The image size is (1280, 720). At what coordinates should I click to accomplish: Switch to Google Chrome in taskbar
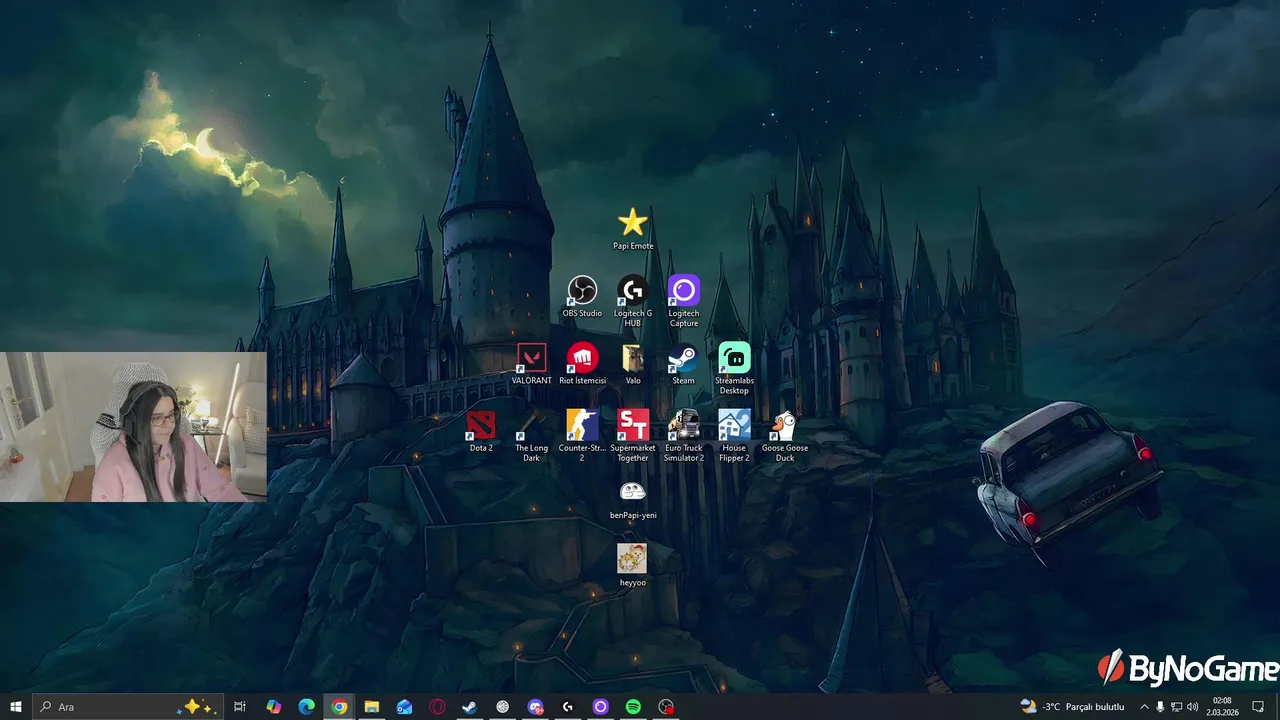(x=339, y=707)
